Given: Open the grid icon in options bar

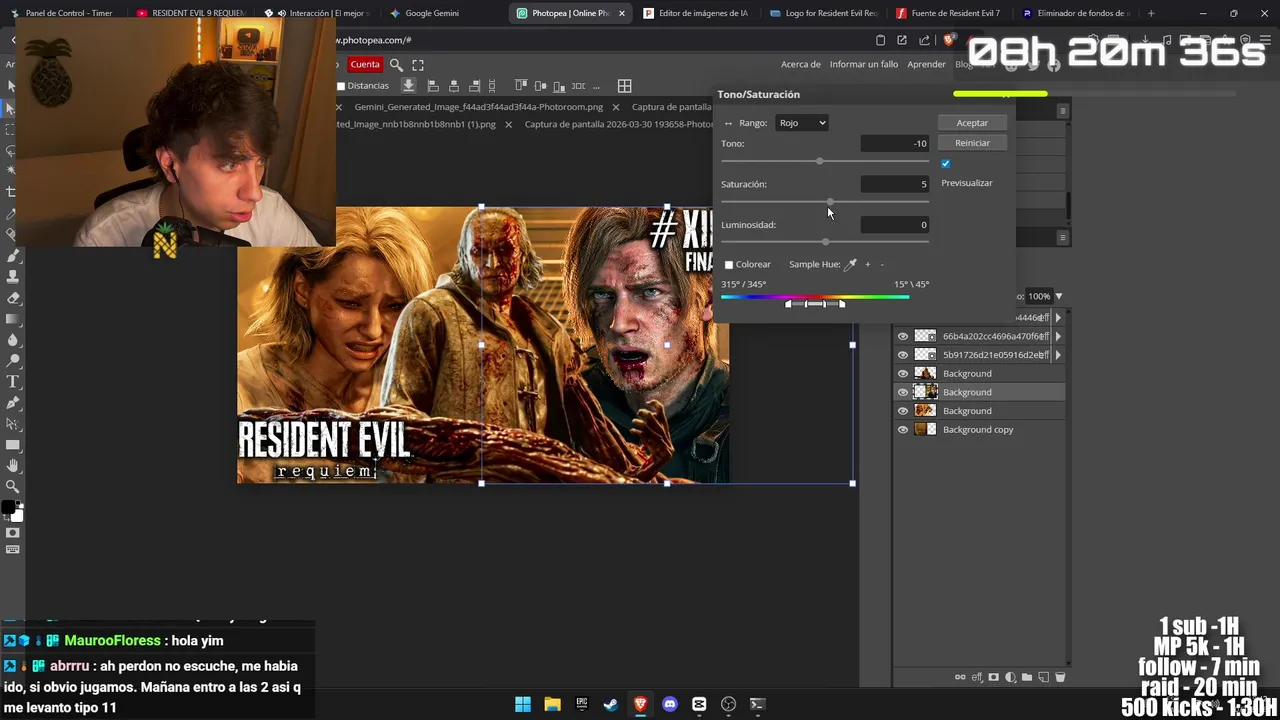Looking at the screenshot, I should (x=624, y=86).
